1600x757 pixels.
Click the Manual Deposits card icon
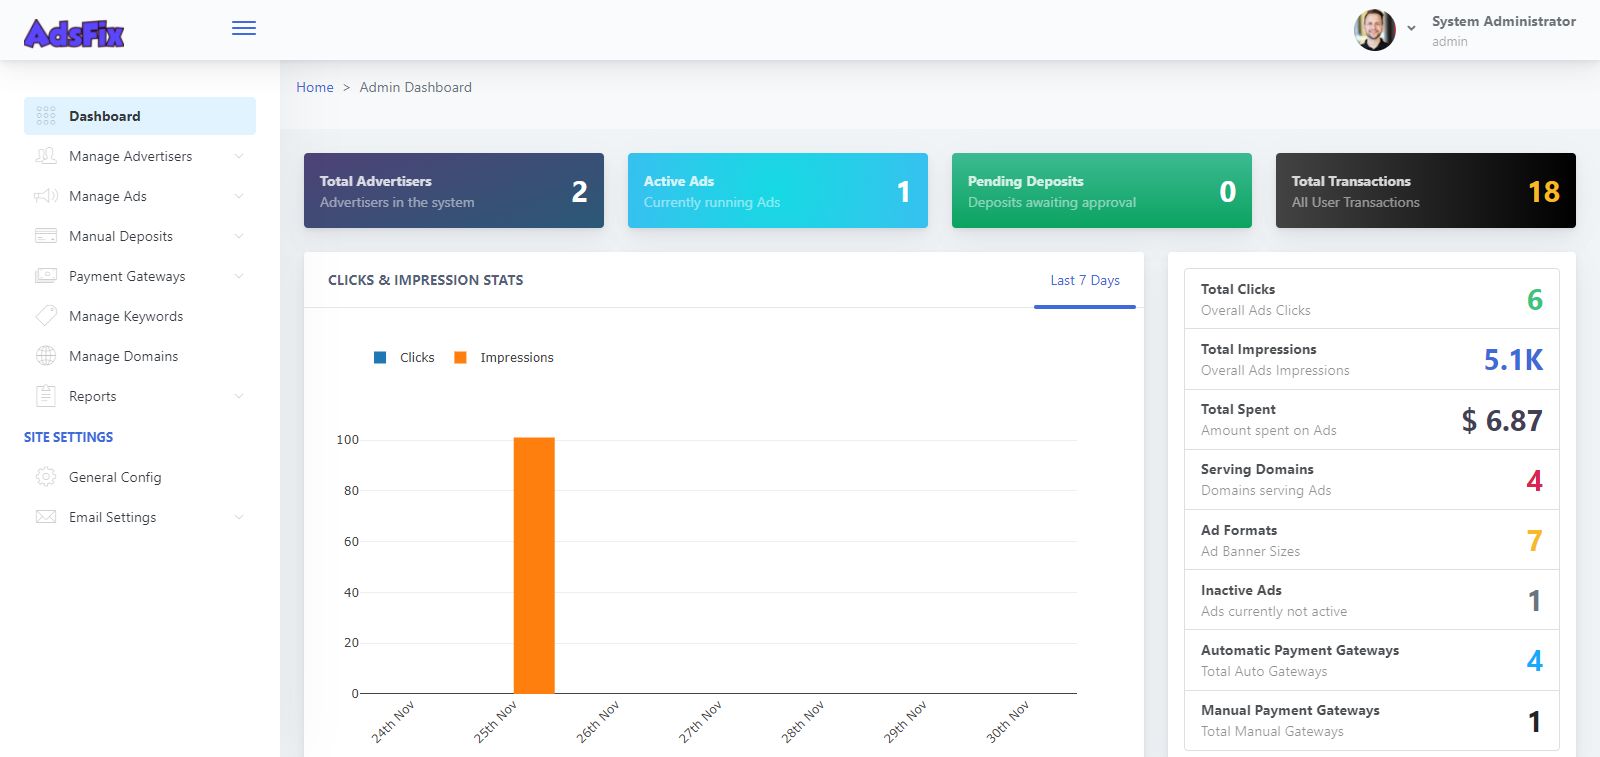click(46, 236)
